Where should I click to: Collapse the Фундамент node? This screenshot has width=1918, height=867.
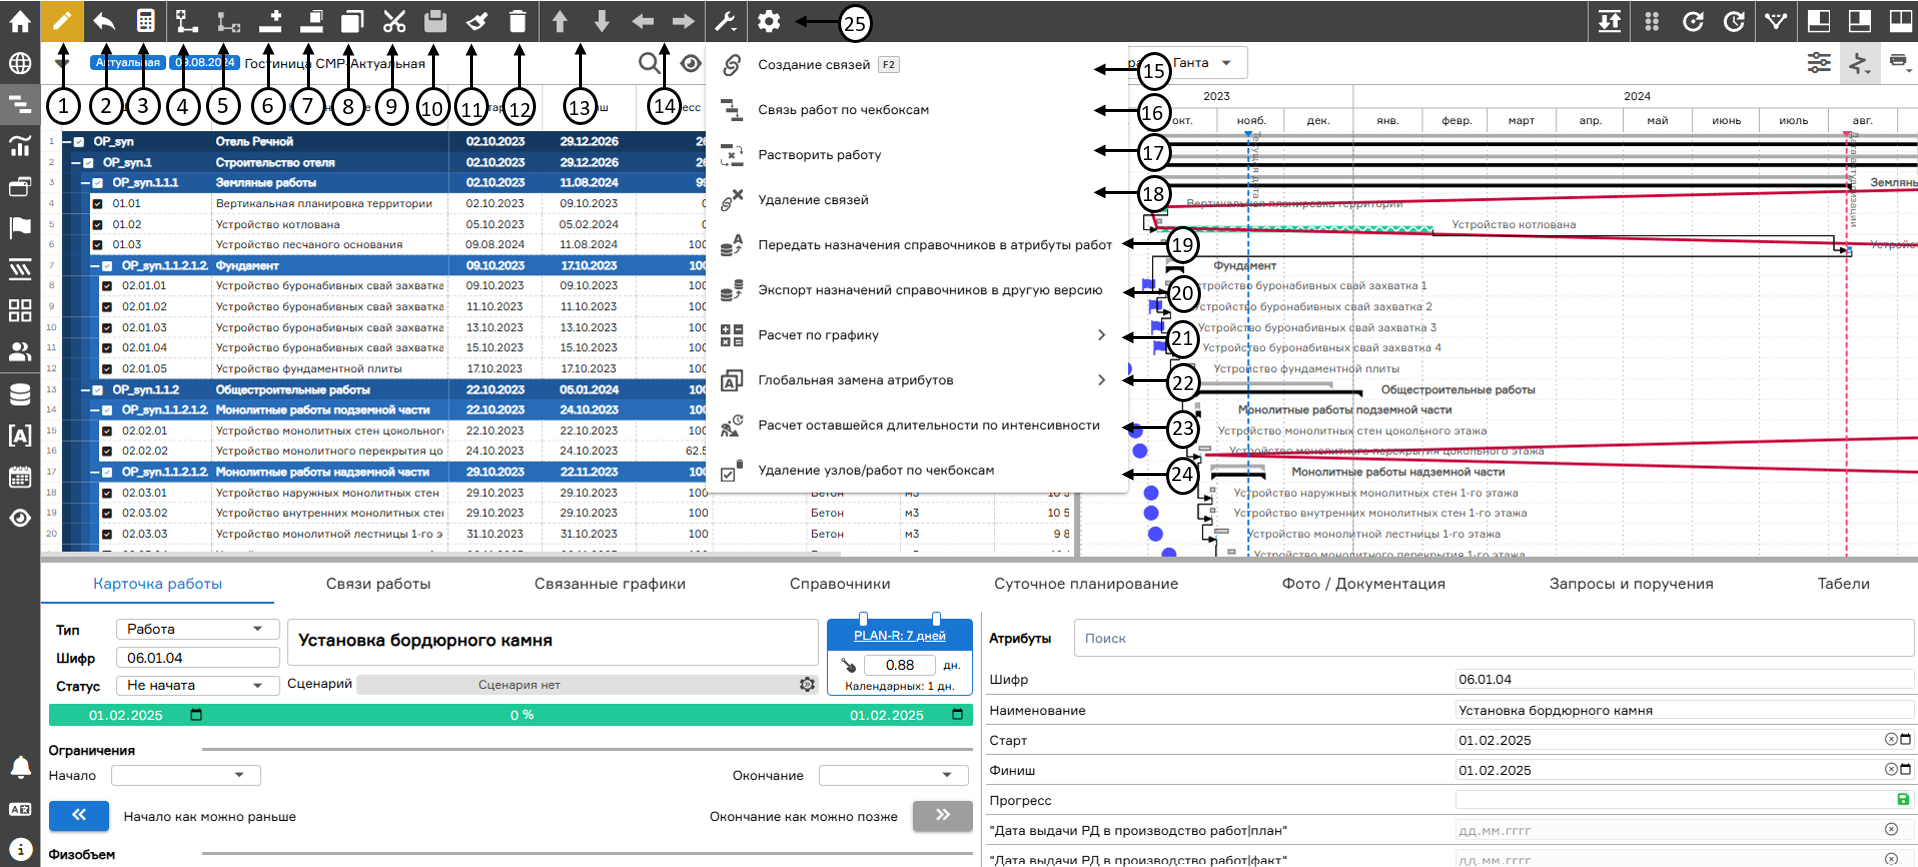point(96,266)
